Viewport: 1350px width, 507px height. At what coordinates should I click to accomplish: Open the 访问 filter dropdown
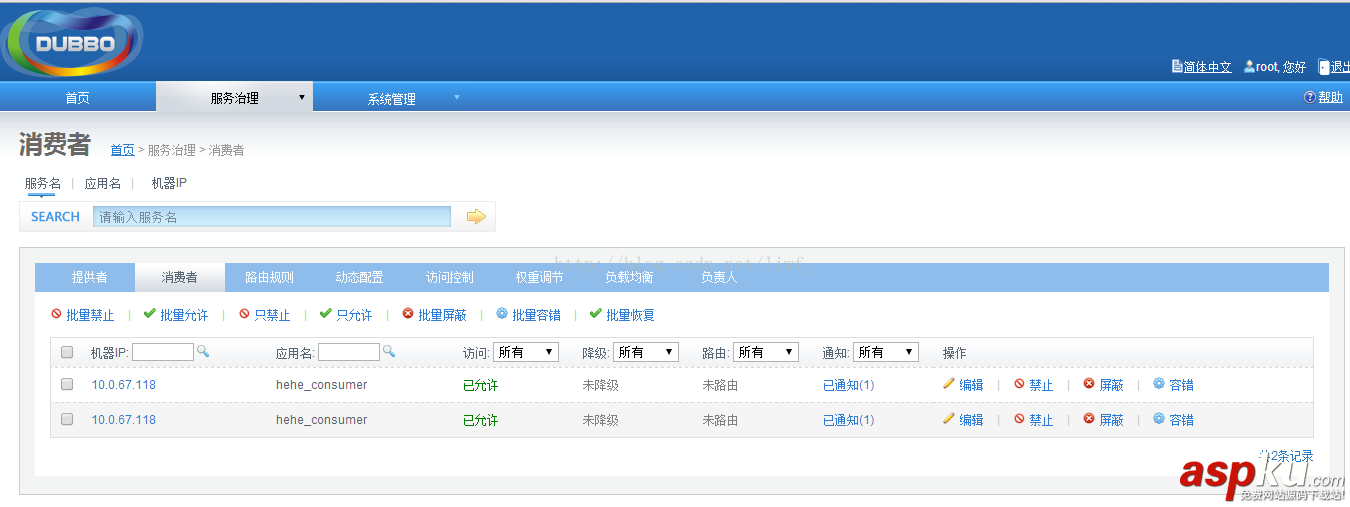tap(526, 352)
